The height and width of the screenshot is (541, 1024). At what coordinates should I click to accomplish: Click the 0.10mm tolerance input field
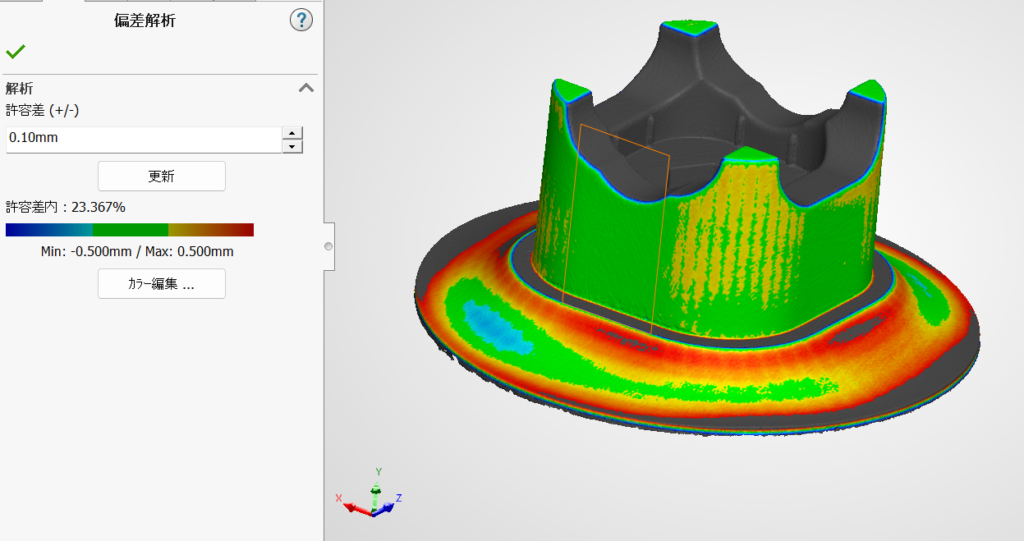(x=140, y=139)
